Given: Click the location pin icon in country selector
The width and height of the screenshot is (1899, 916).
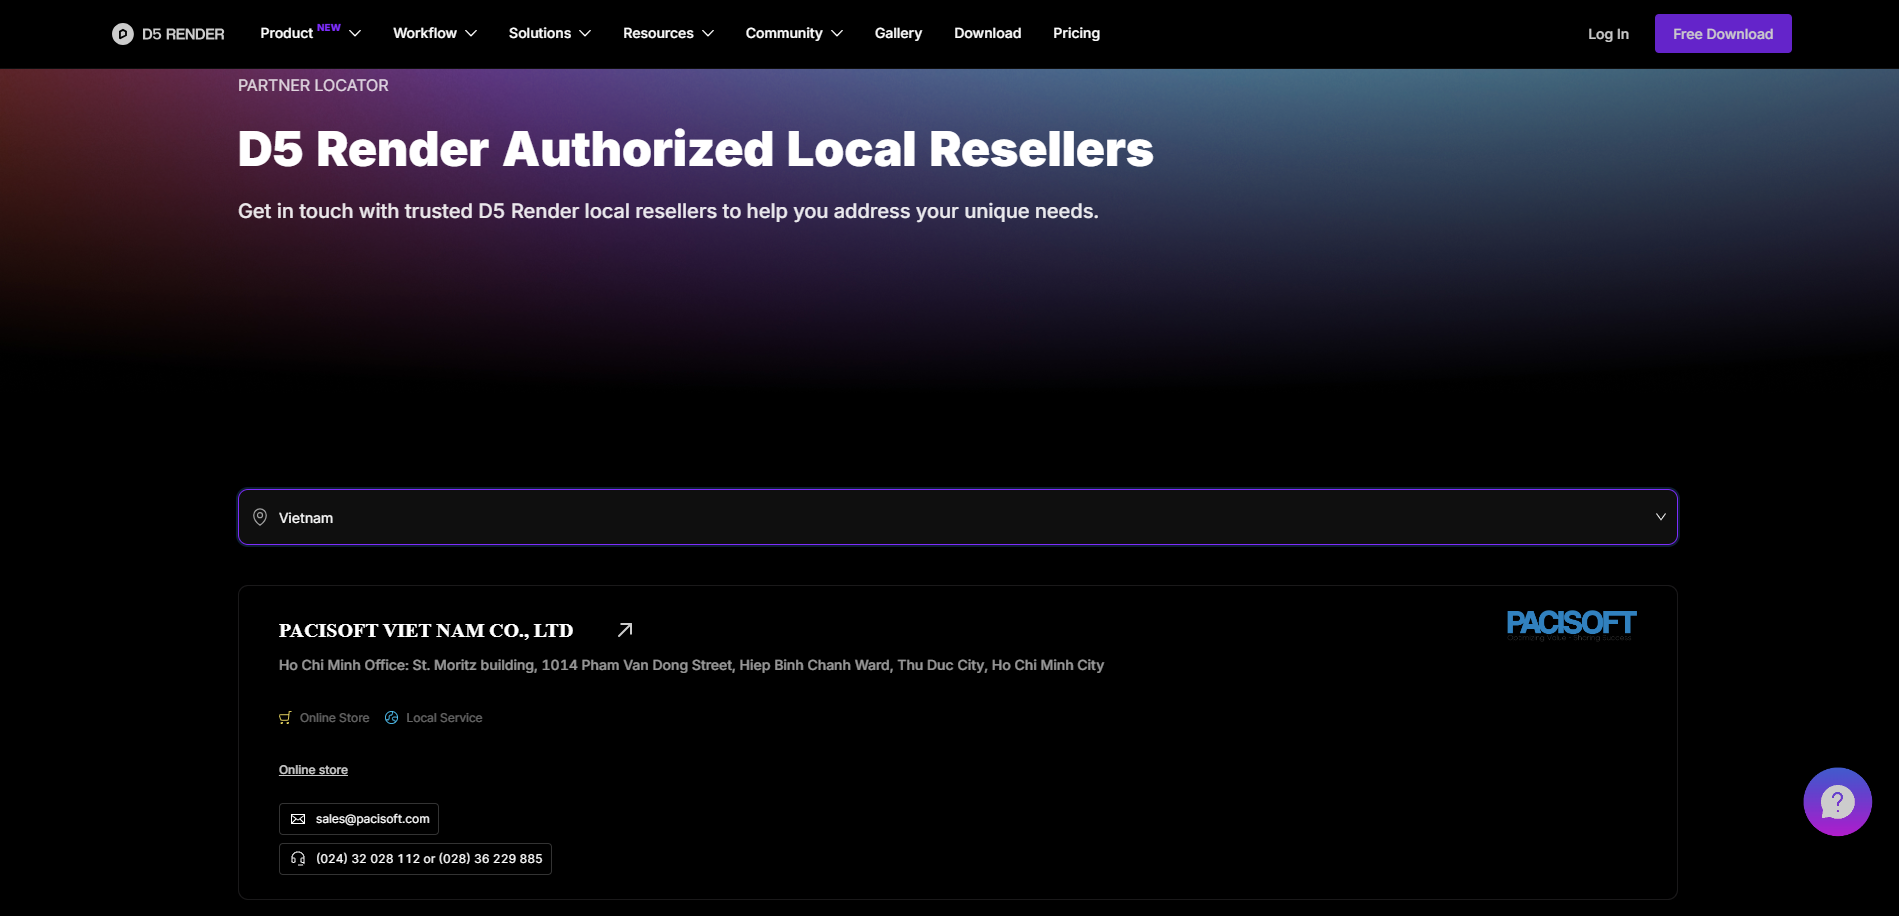Looking at the screenshot, I should tap(260, 517).
